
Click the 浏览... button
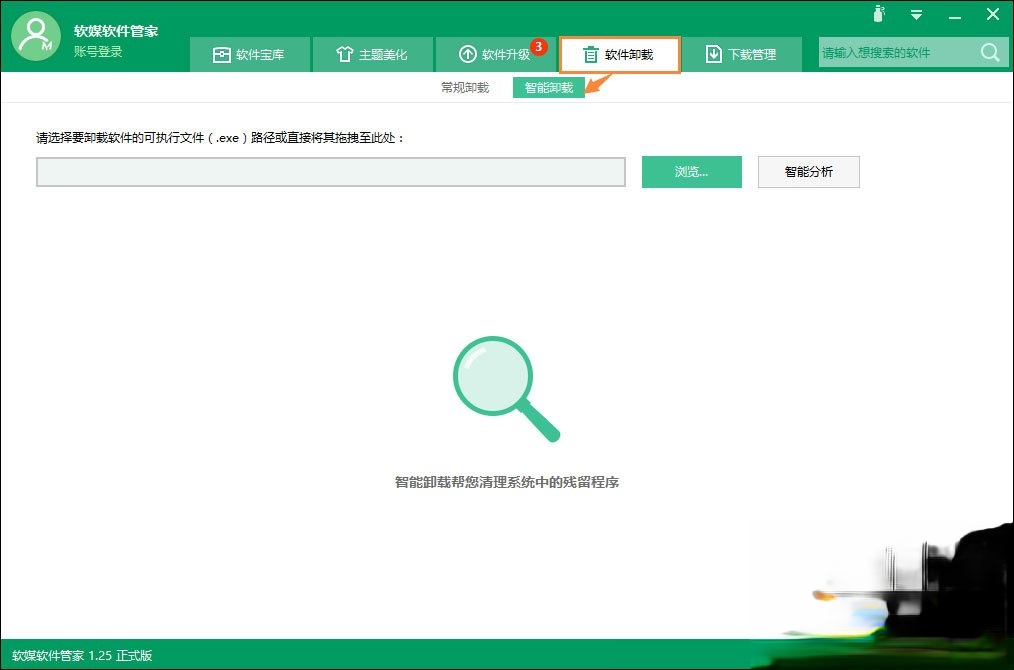coord(691,172)
